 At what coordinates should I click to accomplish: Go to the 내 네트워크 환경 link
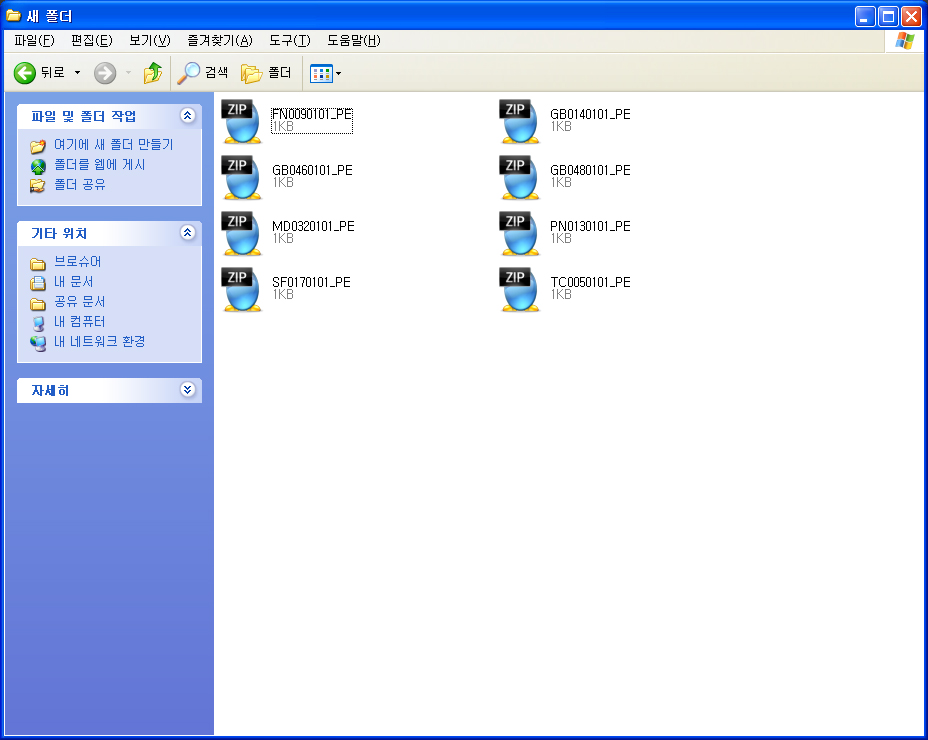99,342
